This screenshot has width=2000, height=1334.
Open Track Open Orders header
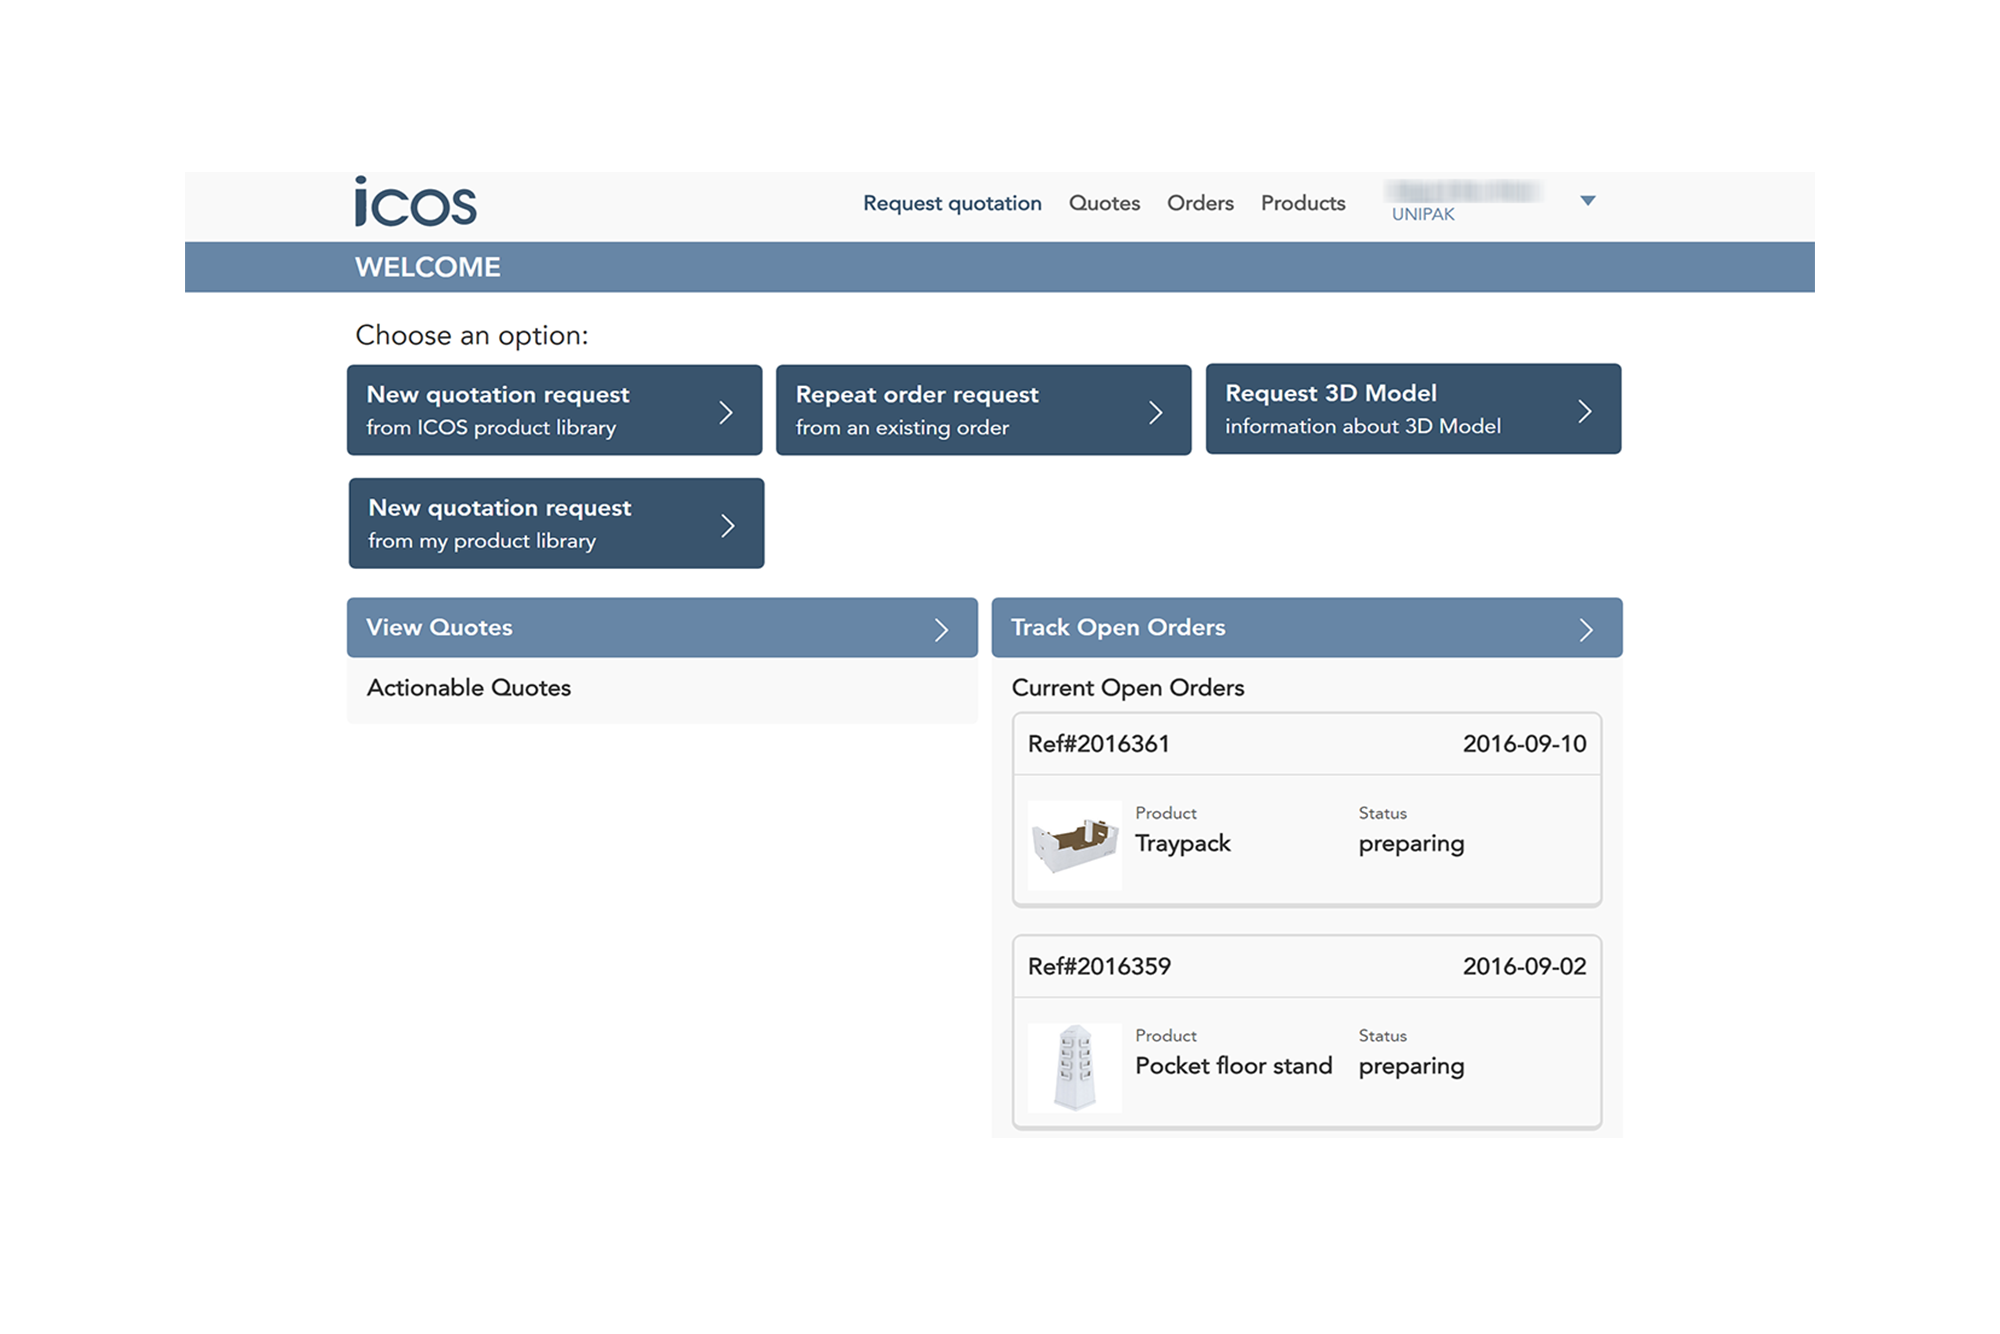[1307, 627]
